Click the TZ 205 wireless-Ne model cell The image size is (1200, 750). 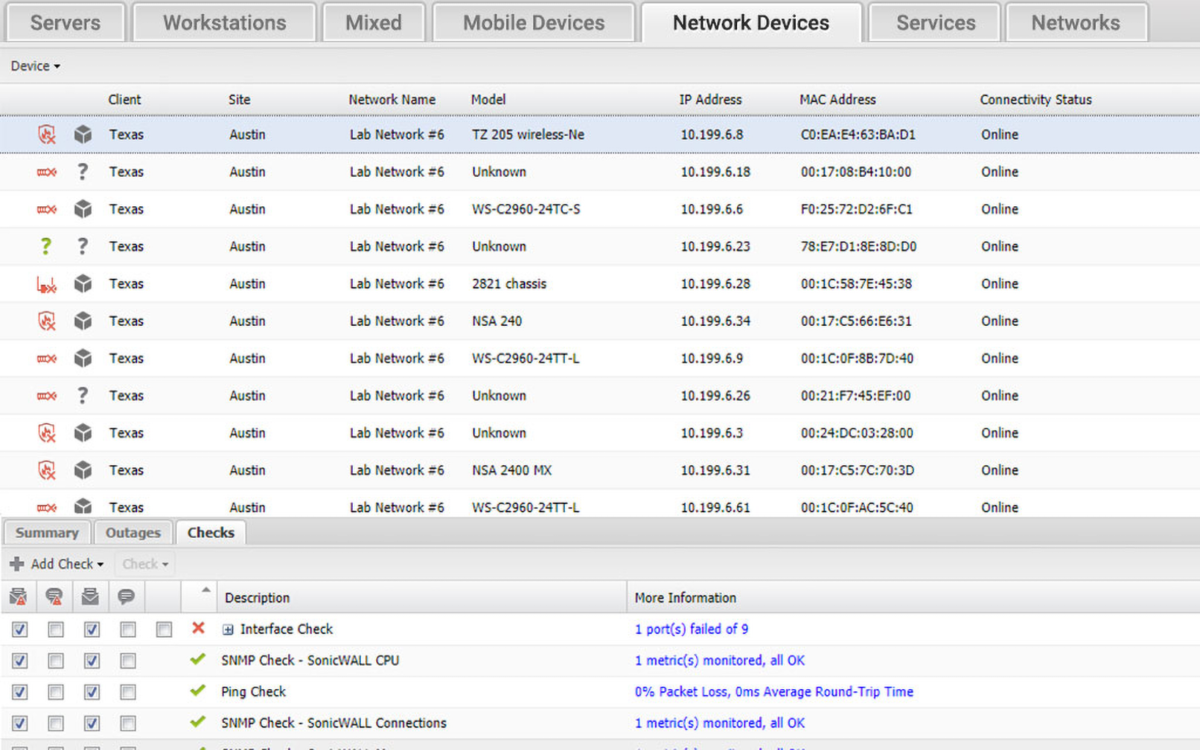click(x=528, y=134)
